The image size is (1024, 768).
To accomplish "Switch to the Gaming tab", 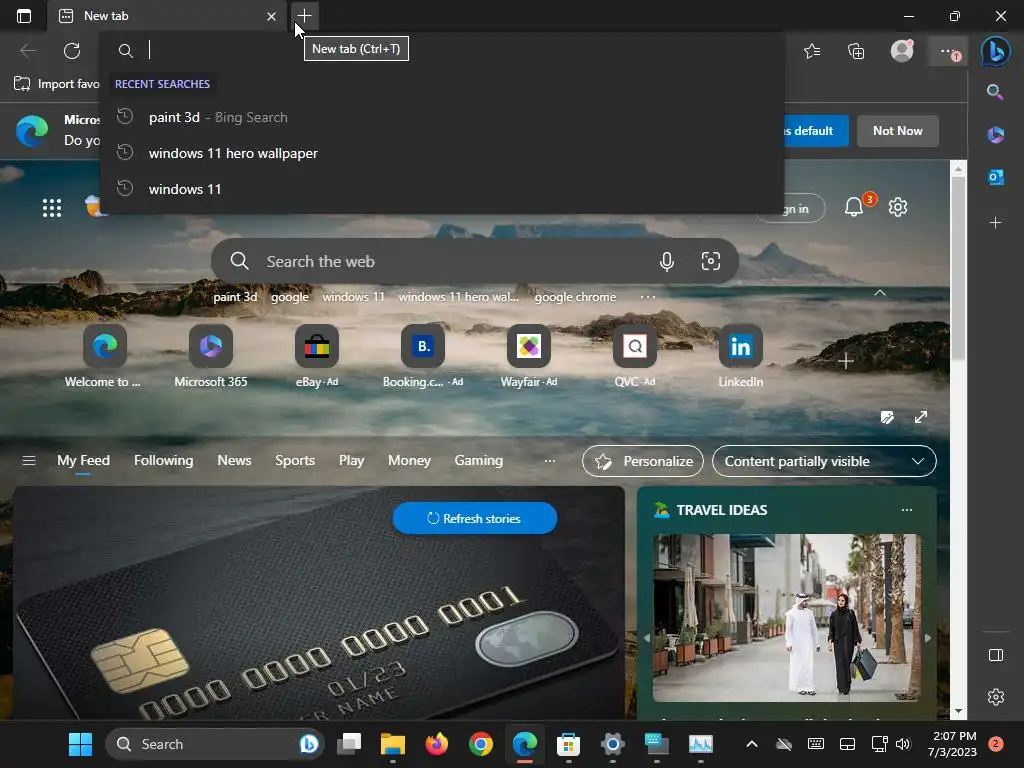I will [x=478, y=460].
